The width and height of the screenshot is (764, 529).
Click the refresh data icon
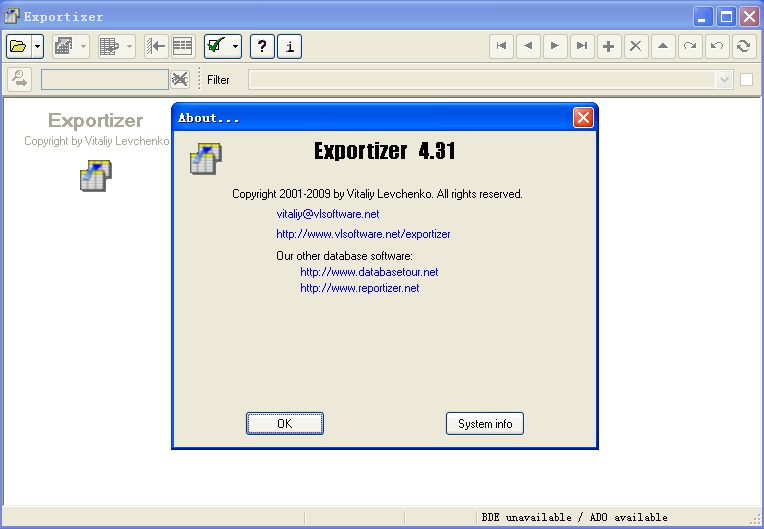pos(744,46)
